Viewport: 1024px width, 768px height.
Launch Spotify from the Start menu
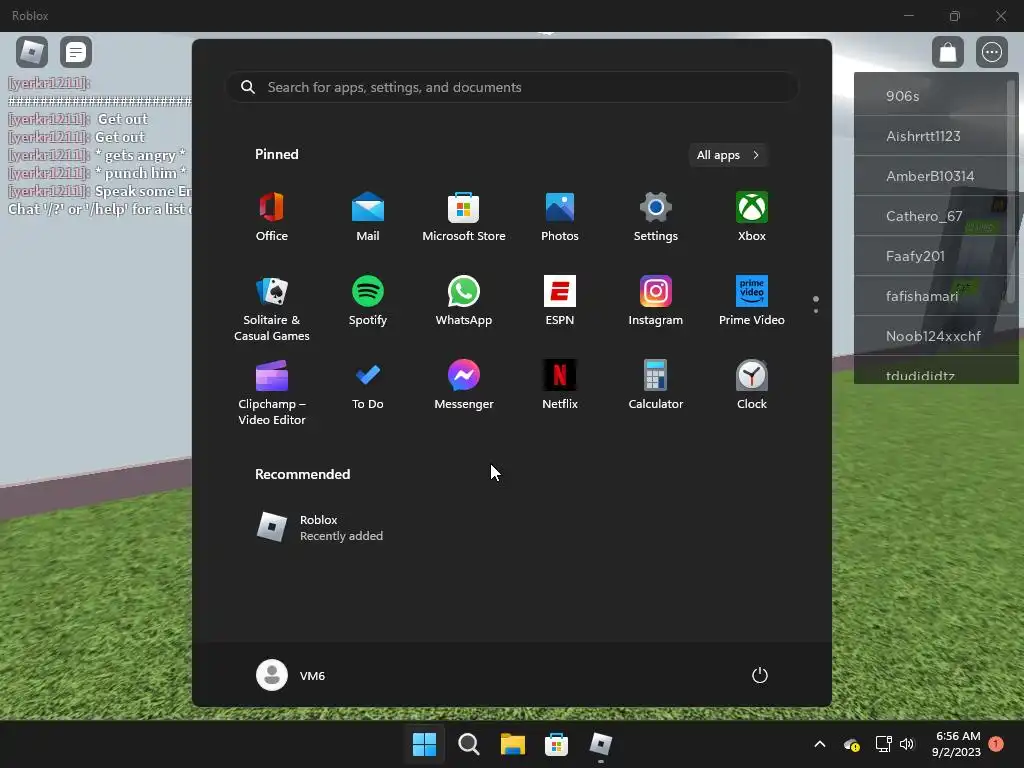[x=368, y=302]
